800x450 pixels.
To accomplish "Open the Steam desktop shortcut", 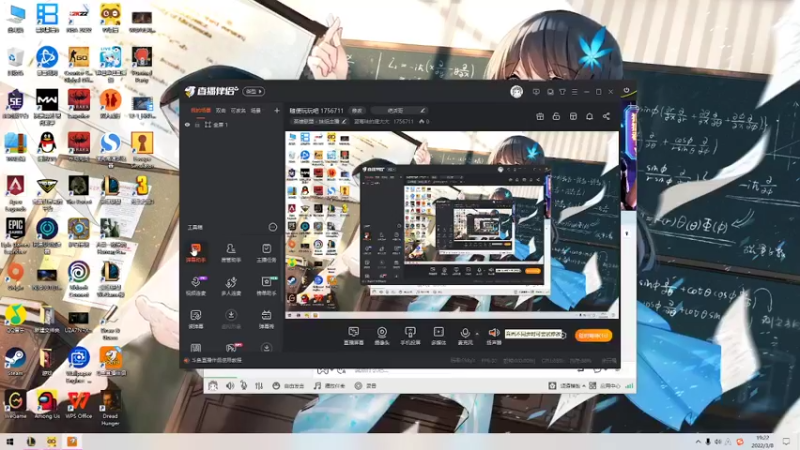I will (x=15, y=361).
